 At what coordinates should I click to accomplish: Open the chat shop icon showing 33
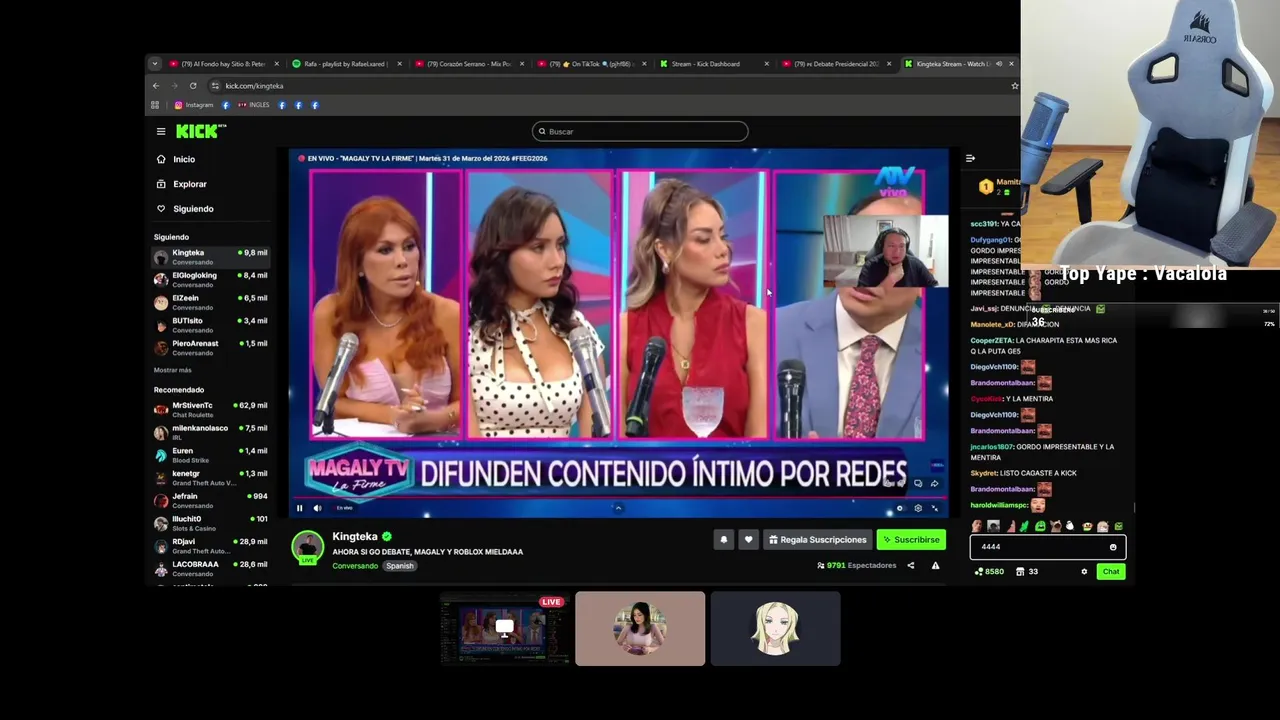(1027, 572)
